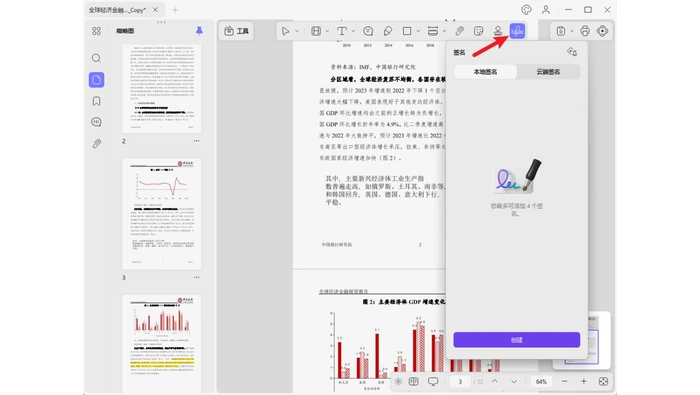Open the stamp tool
This screenshot has height=395, width=700.
[x=498, y=31]
